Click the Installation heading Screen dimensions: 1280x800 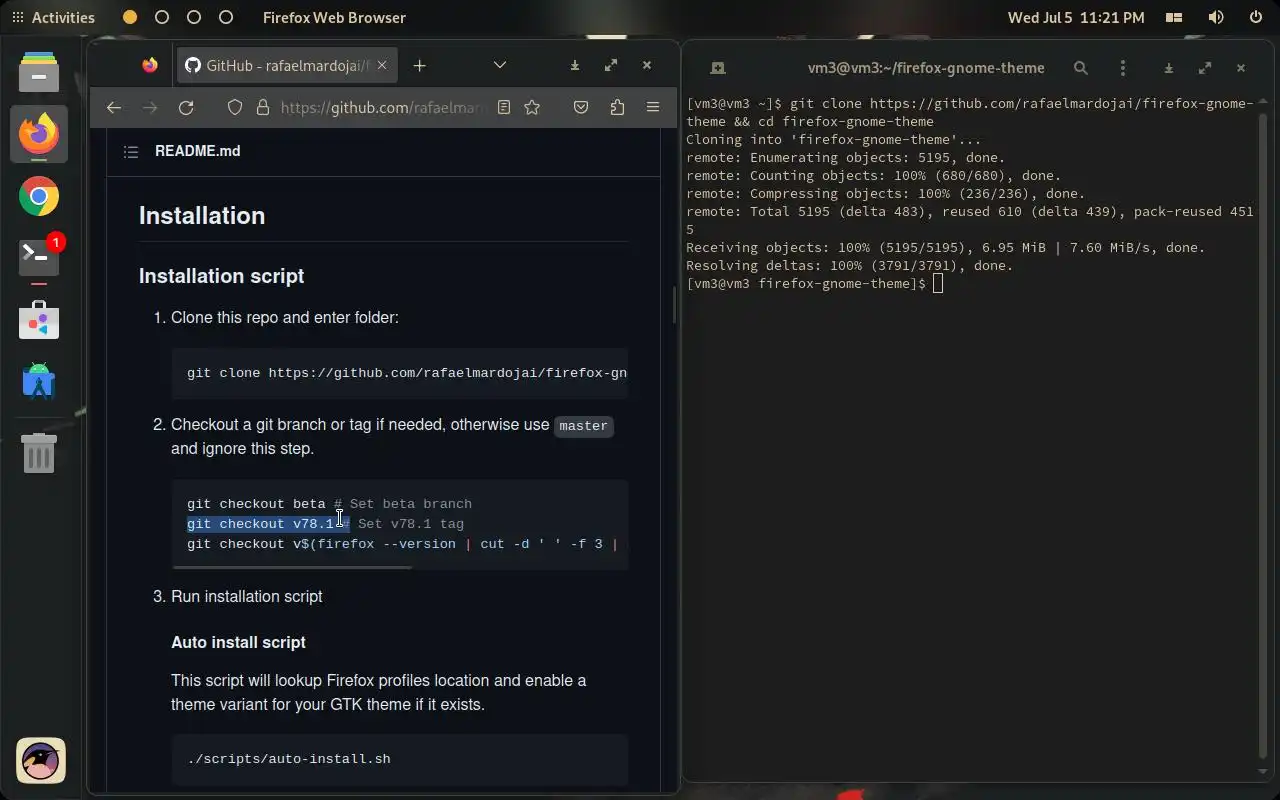click(202, 215)
